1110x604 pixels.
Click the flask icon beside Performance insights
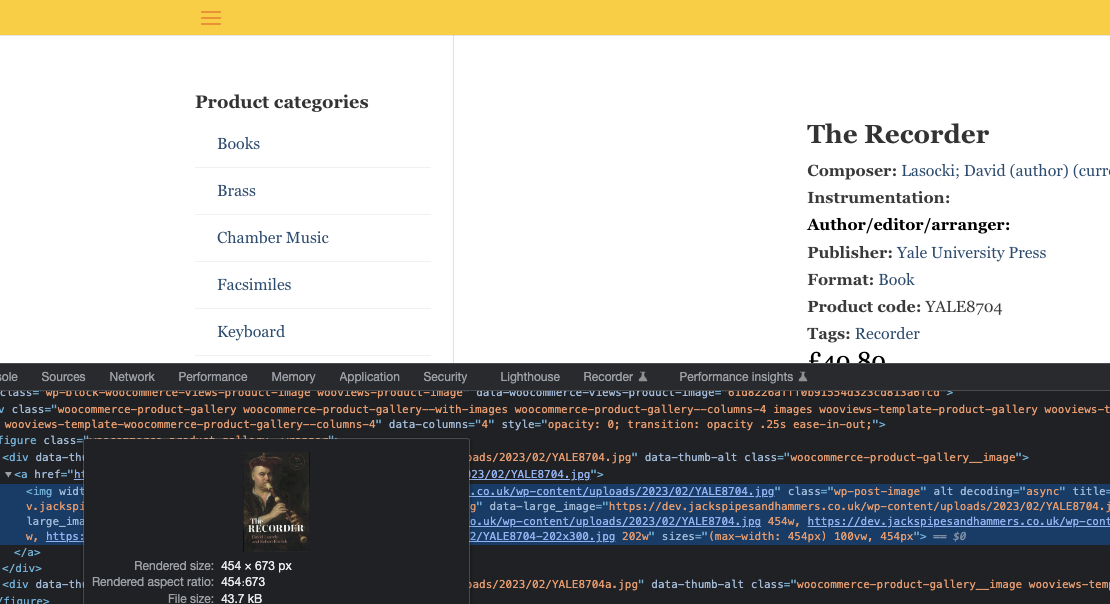(803, 377)
